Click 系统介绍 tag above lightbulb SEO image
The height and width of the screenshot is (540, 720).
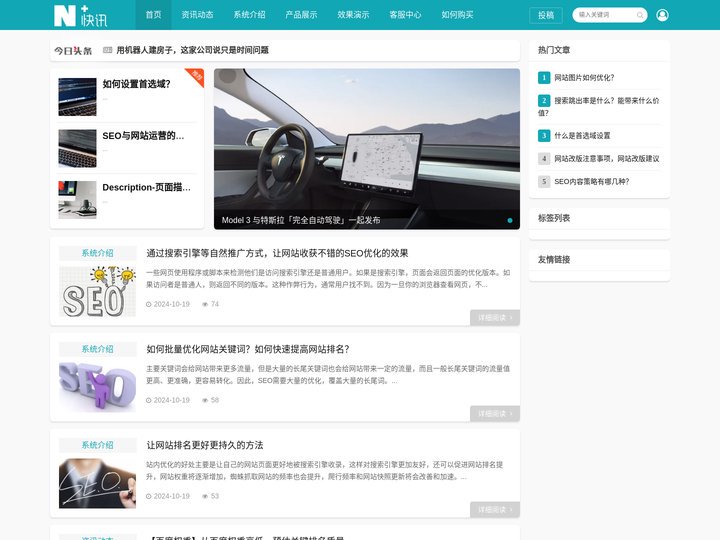coord(97,253)
